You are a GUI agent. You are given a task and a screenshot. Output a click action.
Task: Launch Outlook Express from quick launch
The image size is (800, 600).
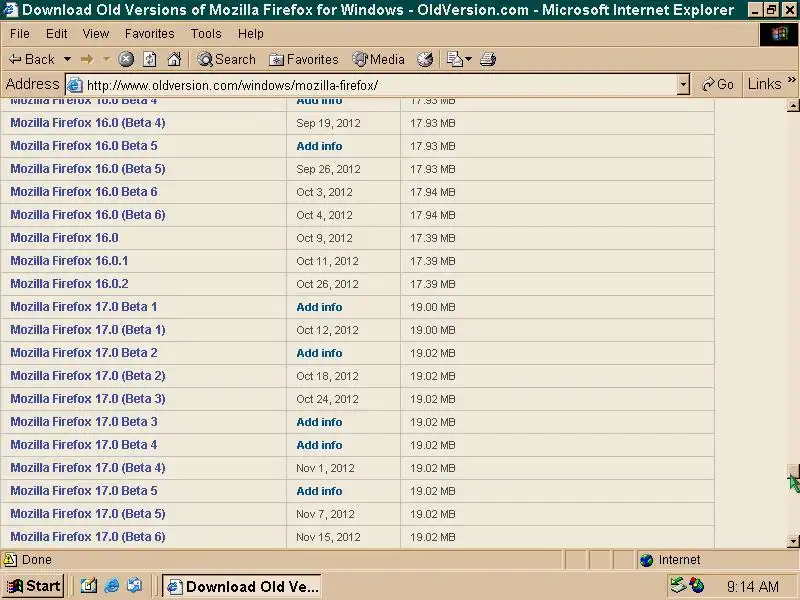pyautogui.click(x=135, y=586)
